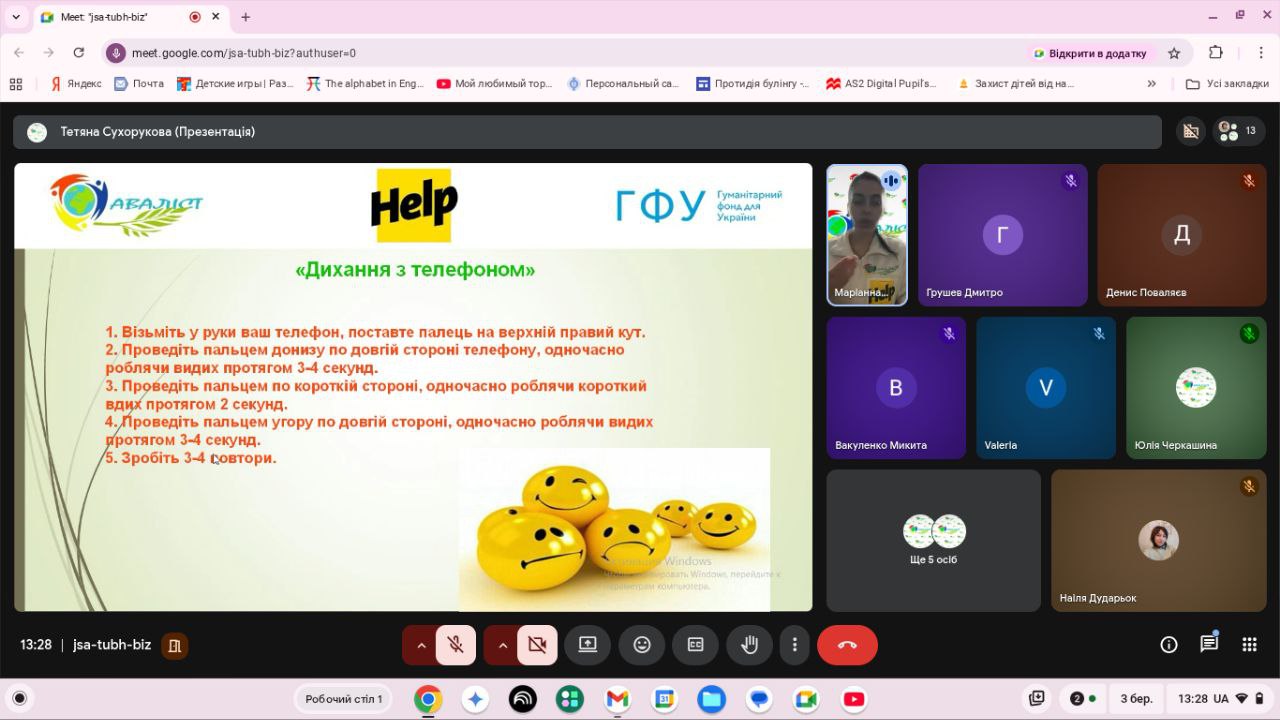1280x720 pixels.
Task: Turn on the camera in the call
Action: 537,645
